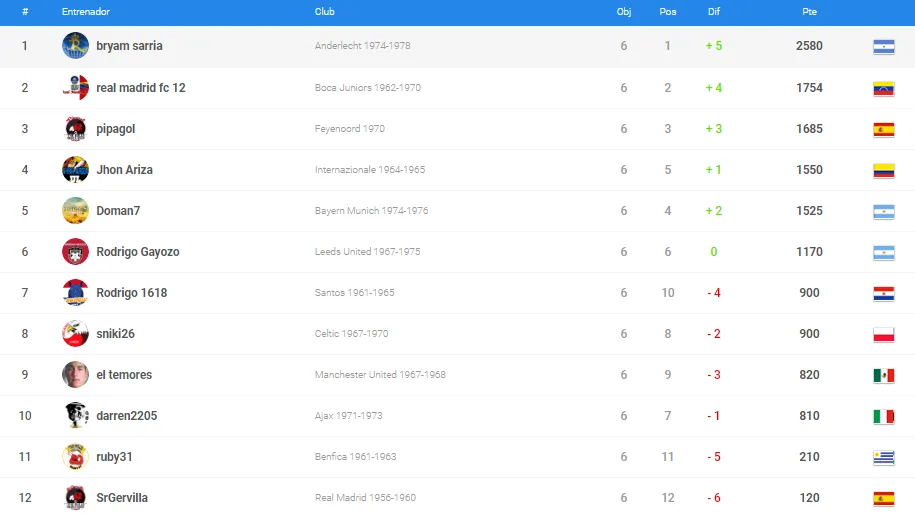Click real madrid fc 12 avatar
915x517 pixels.
(x=75, y=88)
